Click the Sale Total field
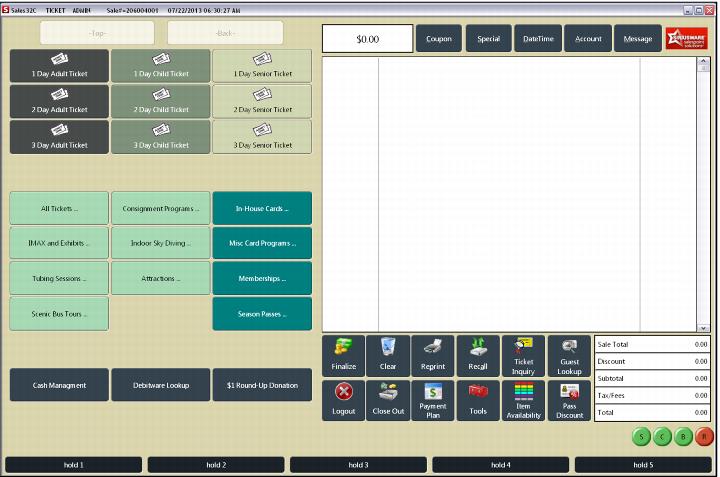 (652, 344)
